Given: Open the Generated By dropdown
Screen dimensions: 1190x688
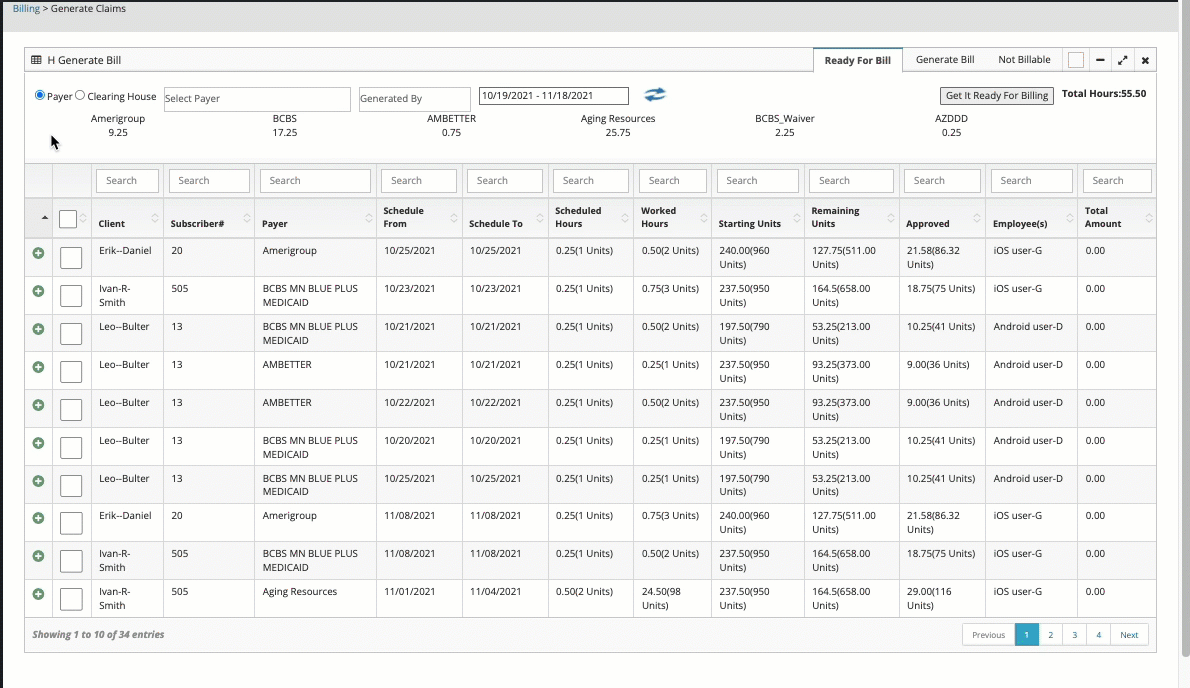Looking at the screenshot, I should [414, 99].
